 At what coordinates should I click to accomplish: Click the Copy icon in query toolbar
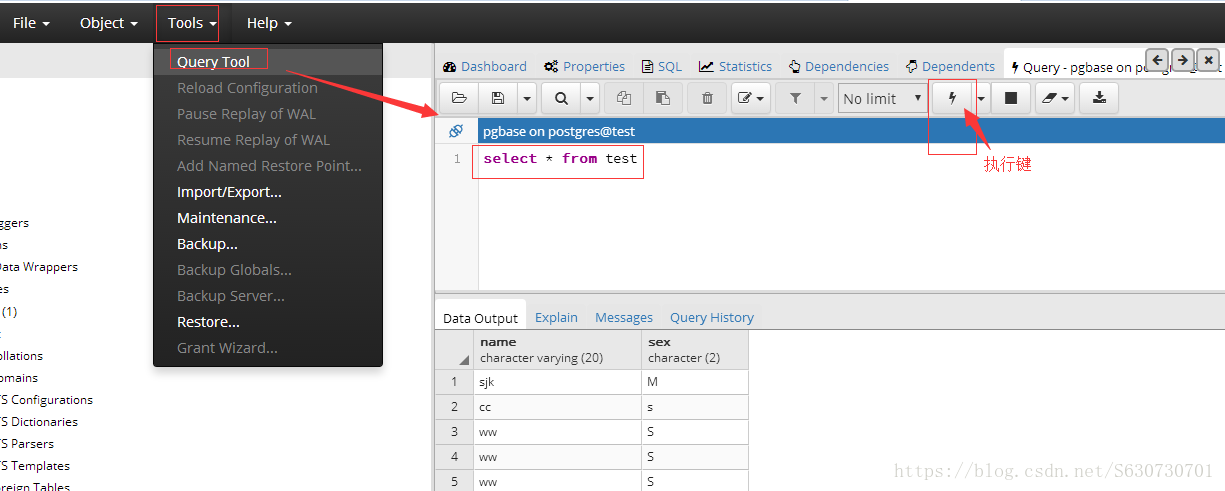(624, 98)
